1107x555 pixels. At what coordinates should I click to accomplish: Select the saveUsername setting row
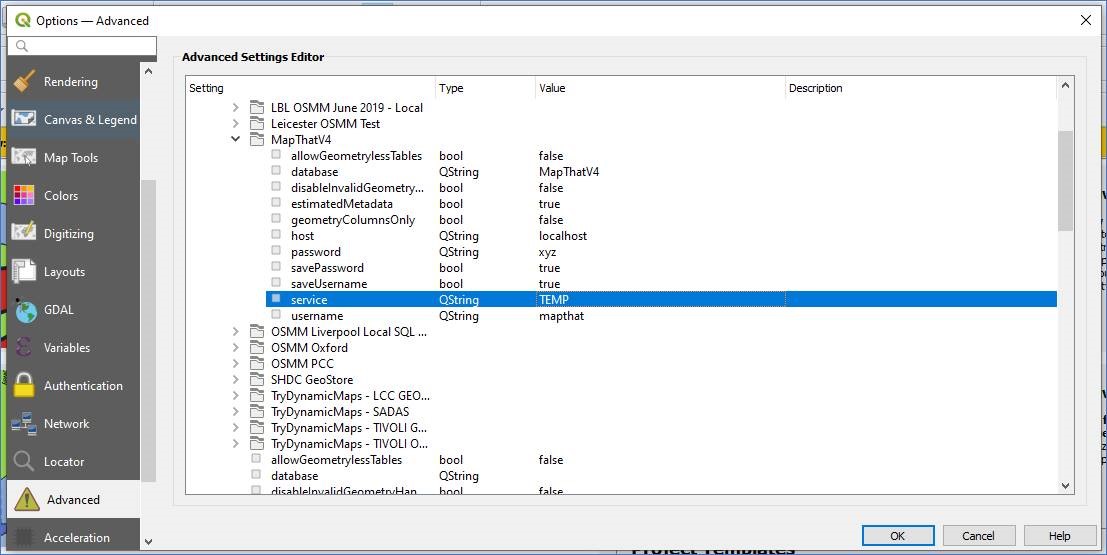pyautogui.click(x=662, y=284)
